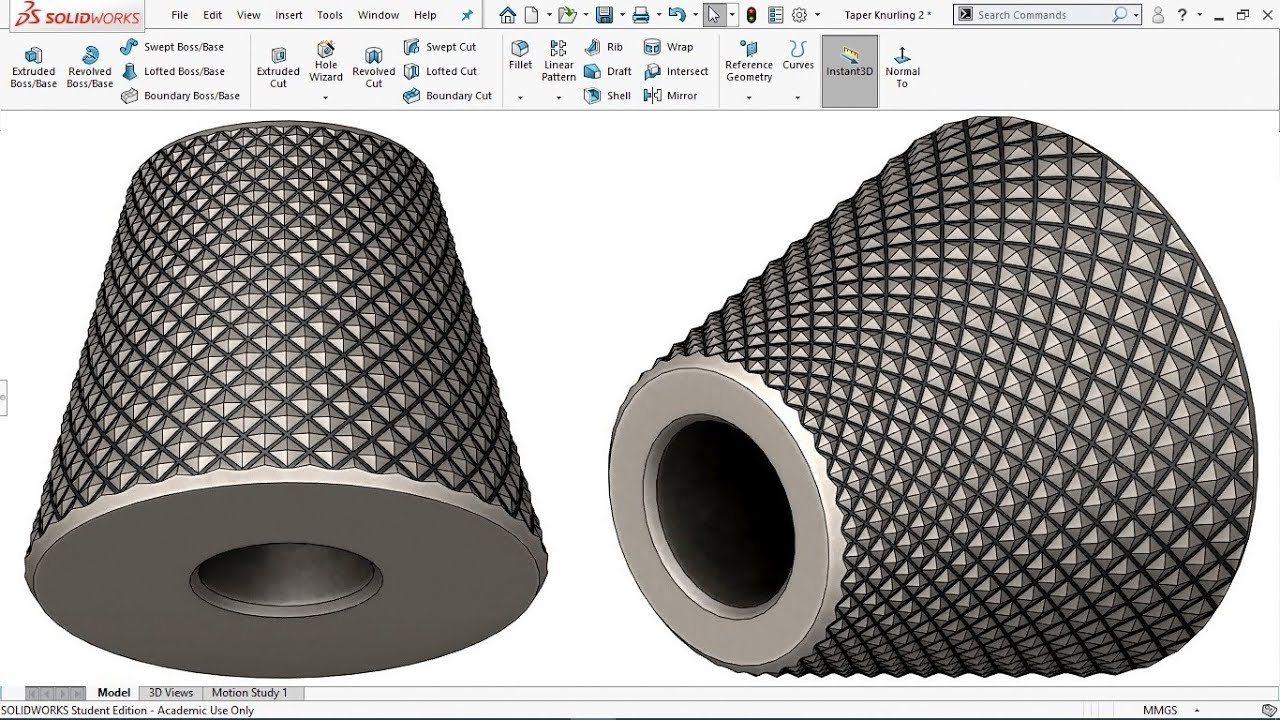The image size is (1280, 720).
Task: Click the Swept Boss/Base tool
Action: [172, 47]
